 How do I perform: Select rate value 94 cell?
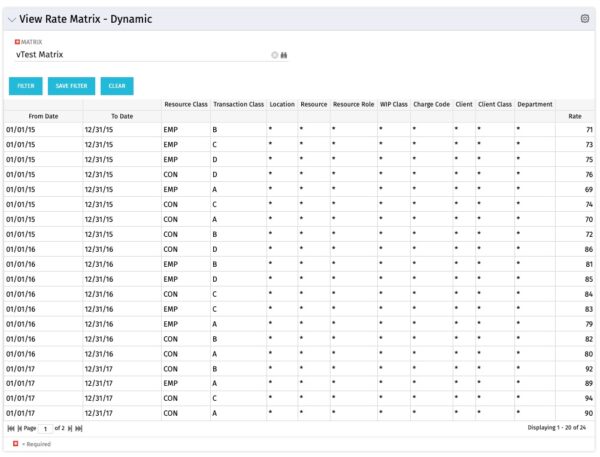[x=575, y=398]
